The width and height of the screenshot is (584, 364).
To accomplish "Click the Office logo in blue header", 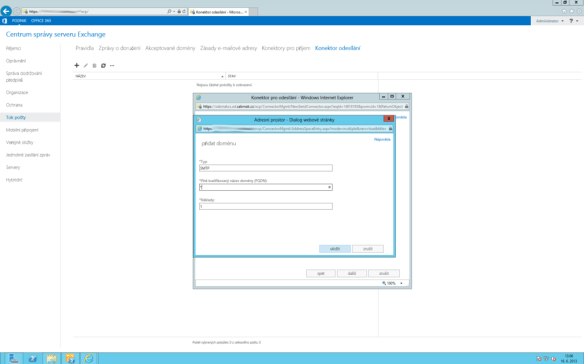I will click(5, 21).
